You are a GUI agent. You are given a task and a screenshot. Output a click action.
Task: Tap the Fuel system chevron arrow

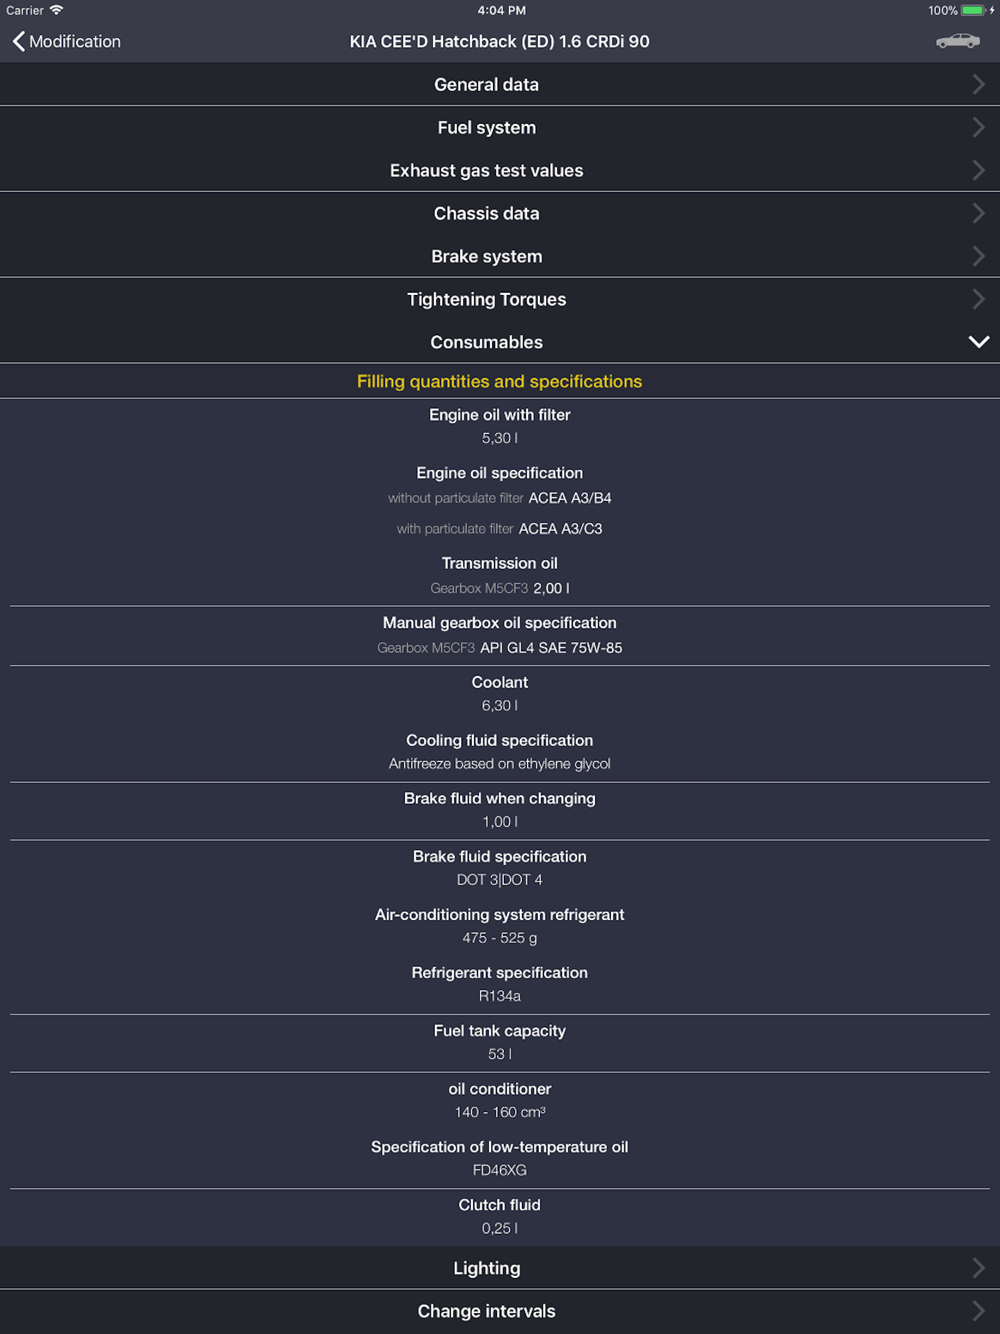coord(978,128)
